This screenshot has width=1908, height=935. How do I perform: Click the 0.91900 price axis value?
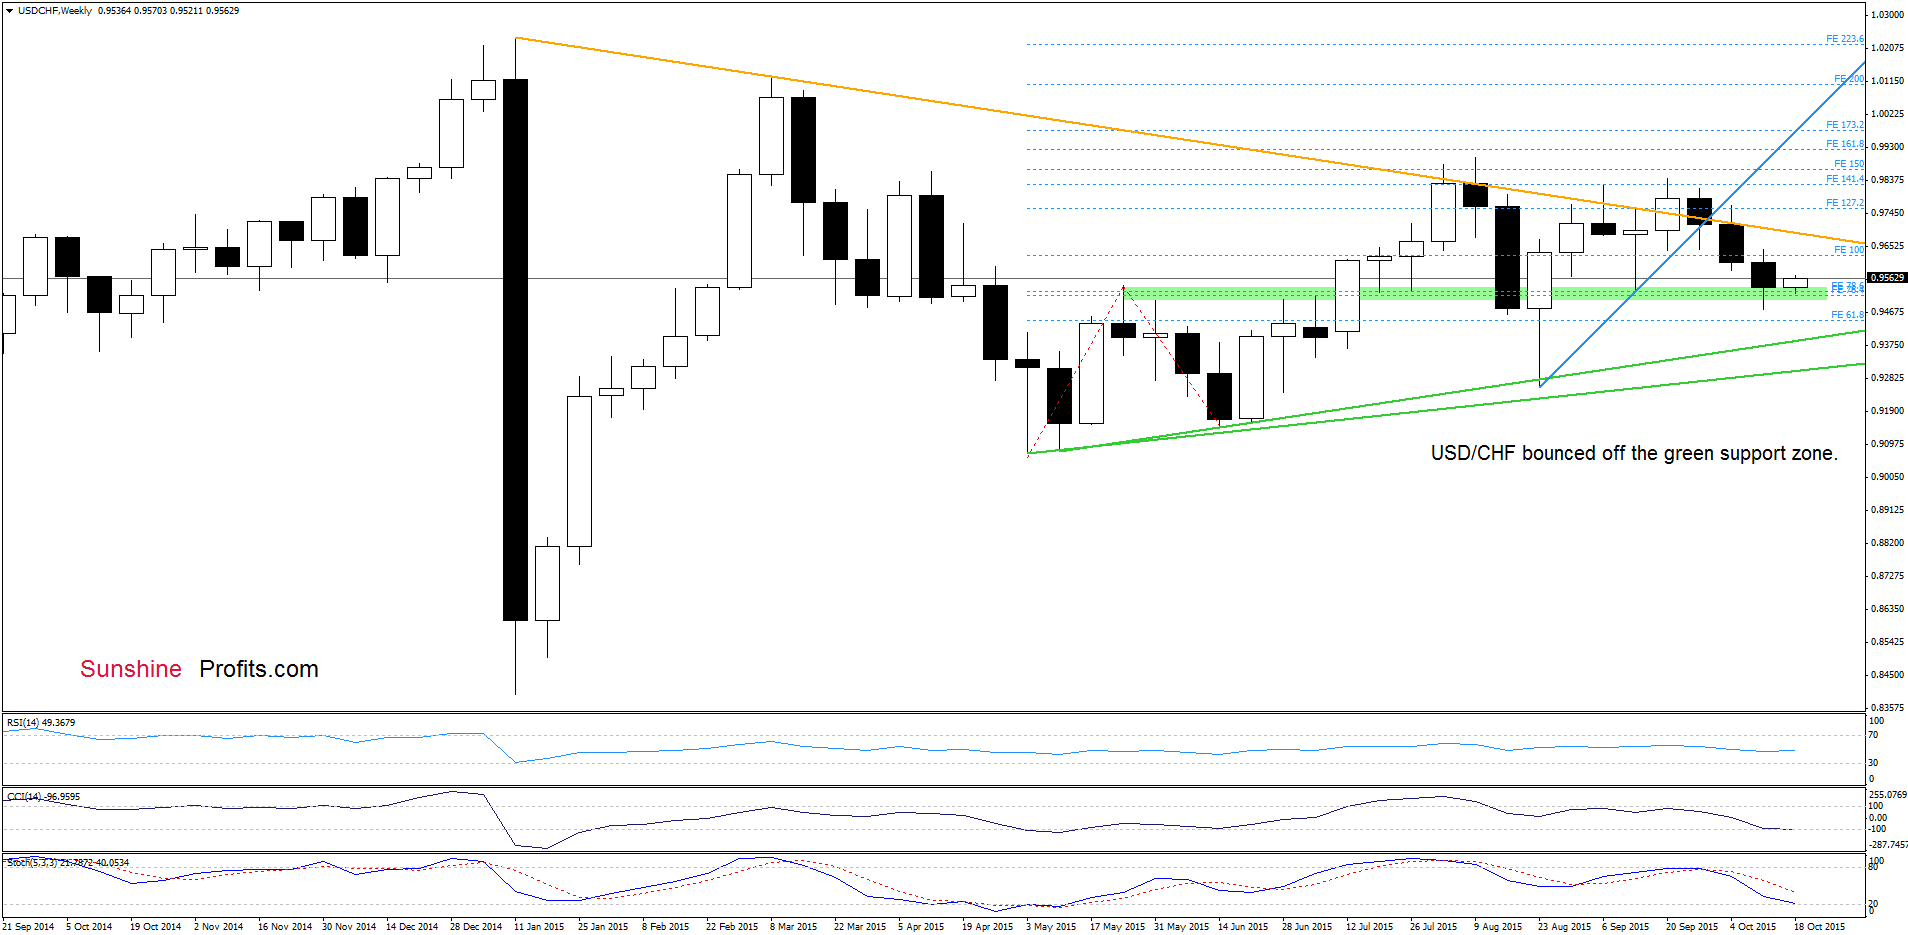point(1887,411)
